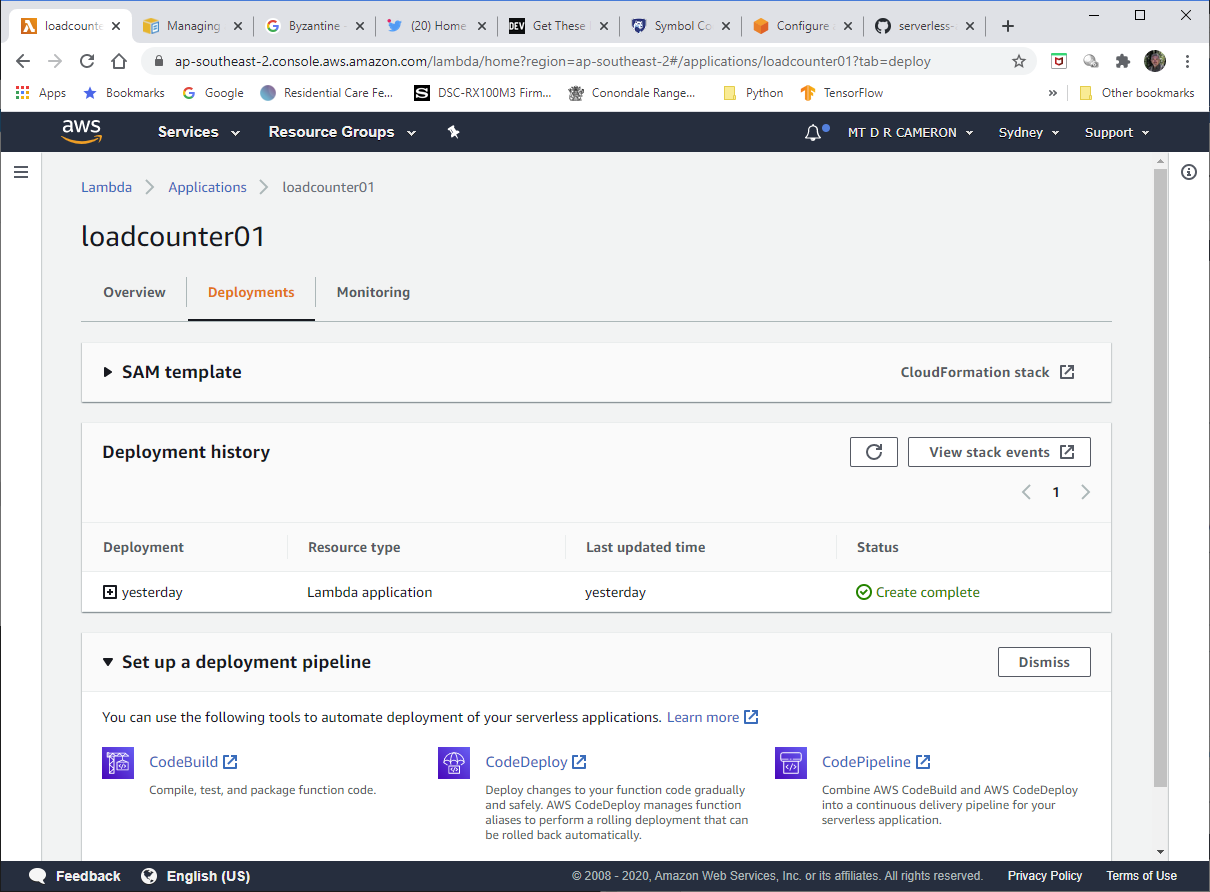Viewport: 1210px width, 892px height.
Task: Open the CodeBuild link
Action: click(193, 762)
